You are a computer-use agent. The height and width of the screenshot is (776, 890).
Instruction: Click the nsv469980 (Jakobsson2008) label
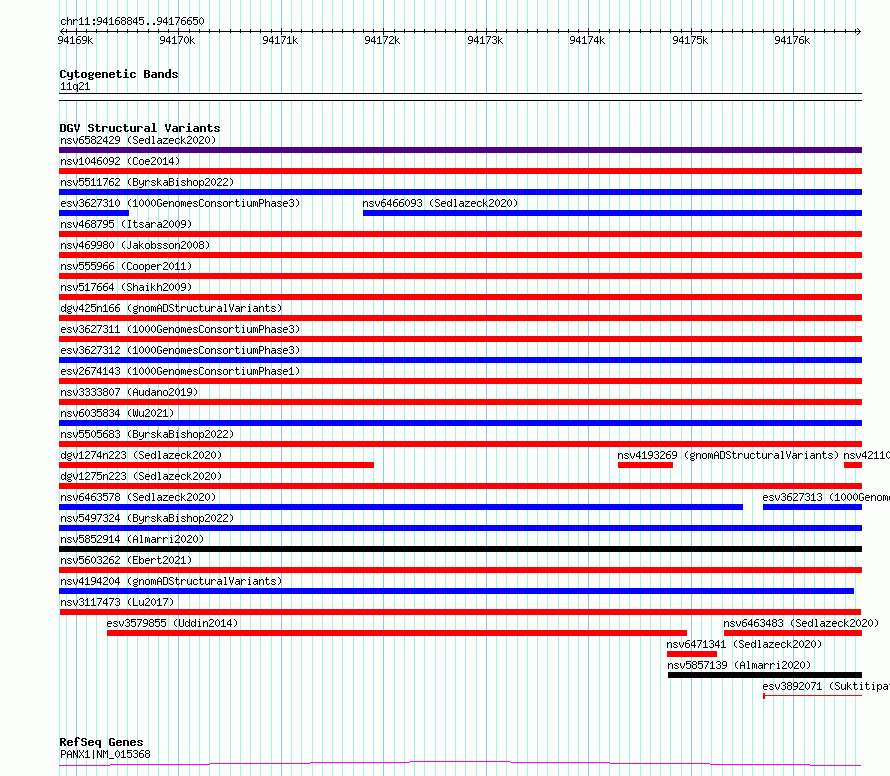click(x=135, y=245)
